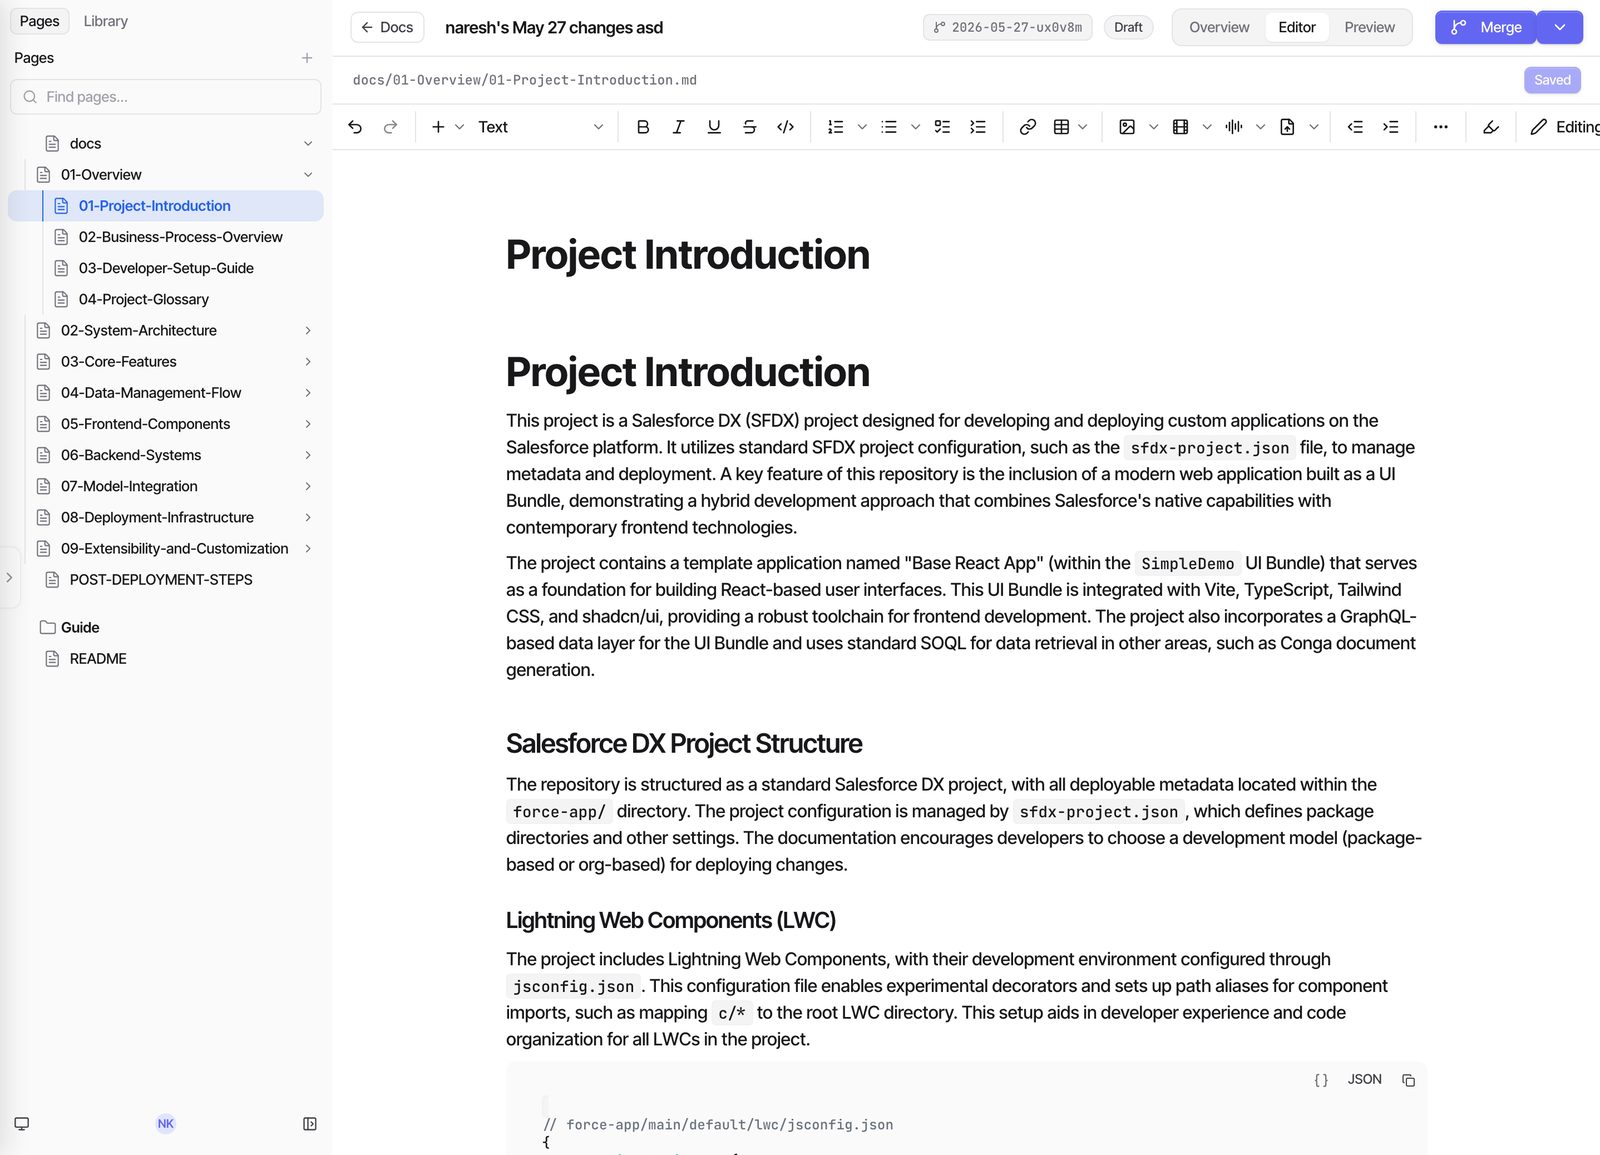Increase indent of the paragraph
This screenshot has width=1600, height=1155.
[1391, 127]
